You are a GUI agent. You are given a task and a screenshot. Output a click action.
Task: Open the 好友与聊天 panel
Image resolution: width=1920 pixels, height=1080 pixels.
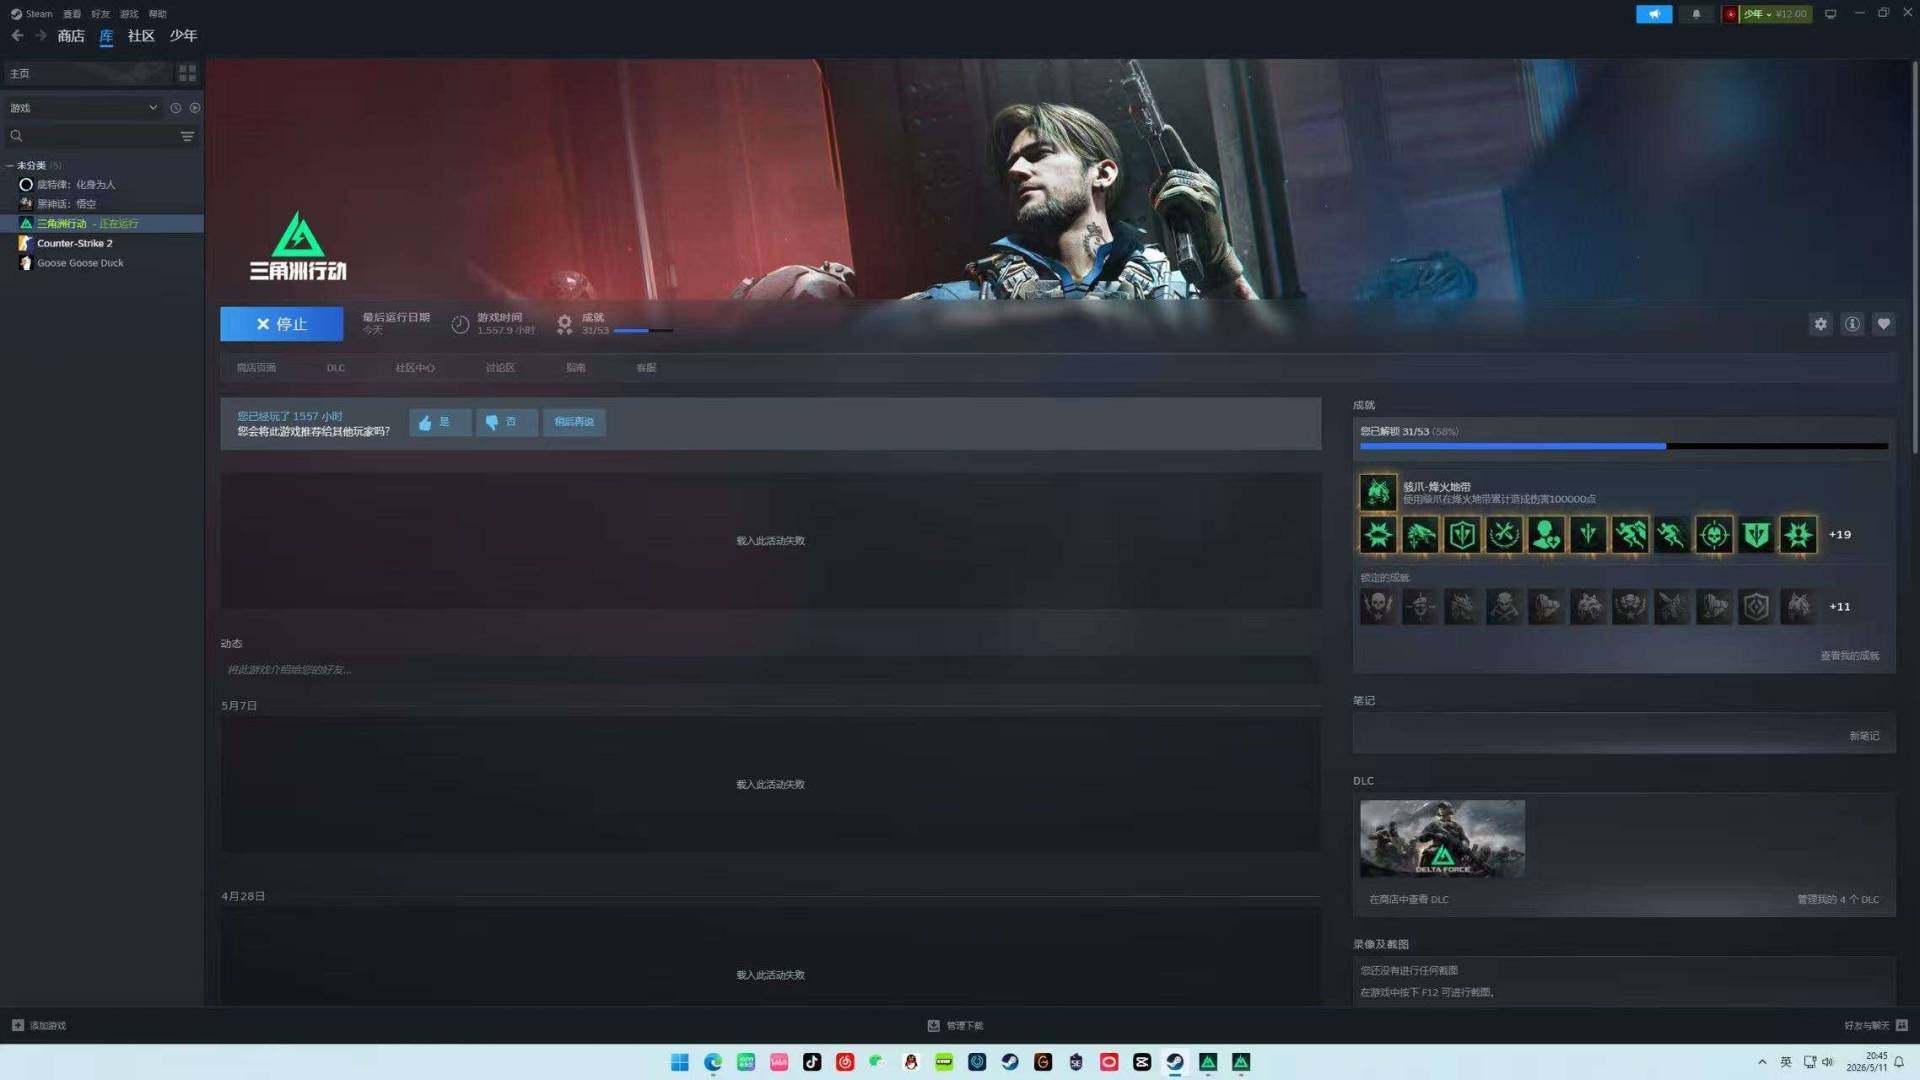(x=1876, y=1026)
